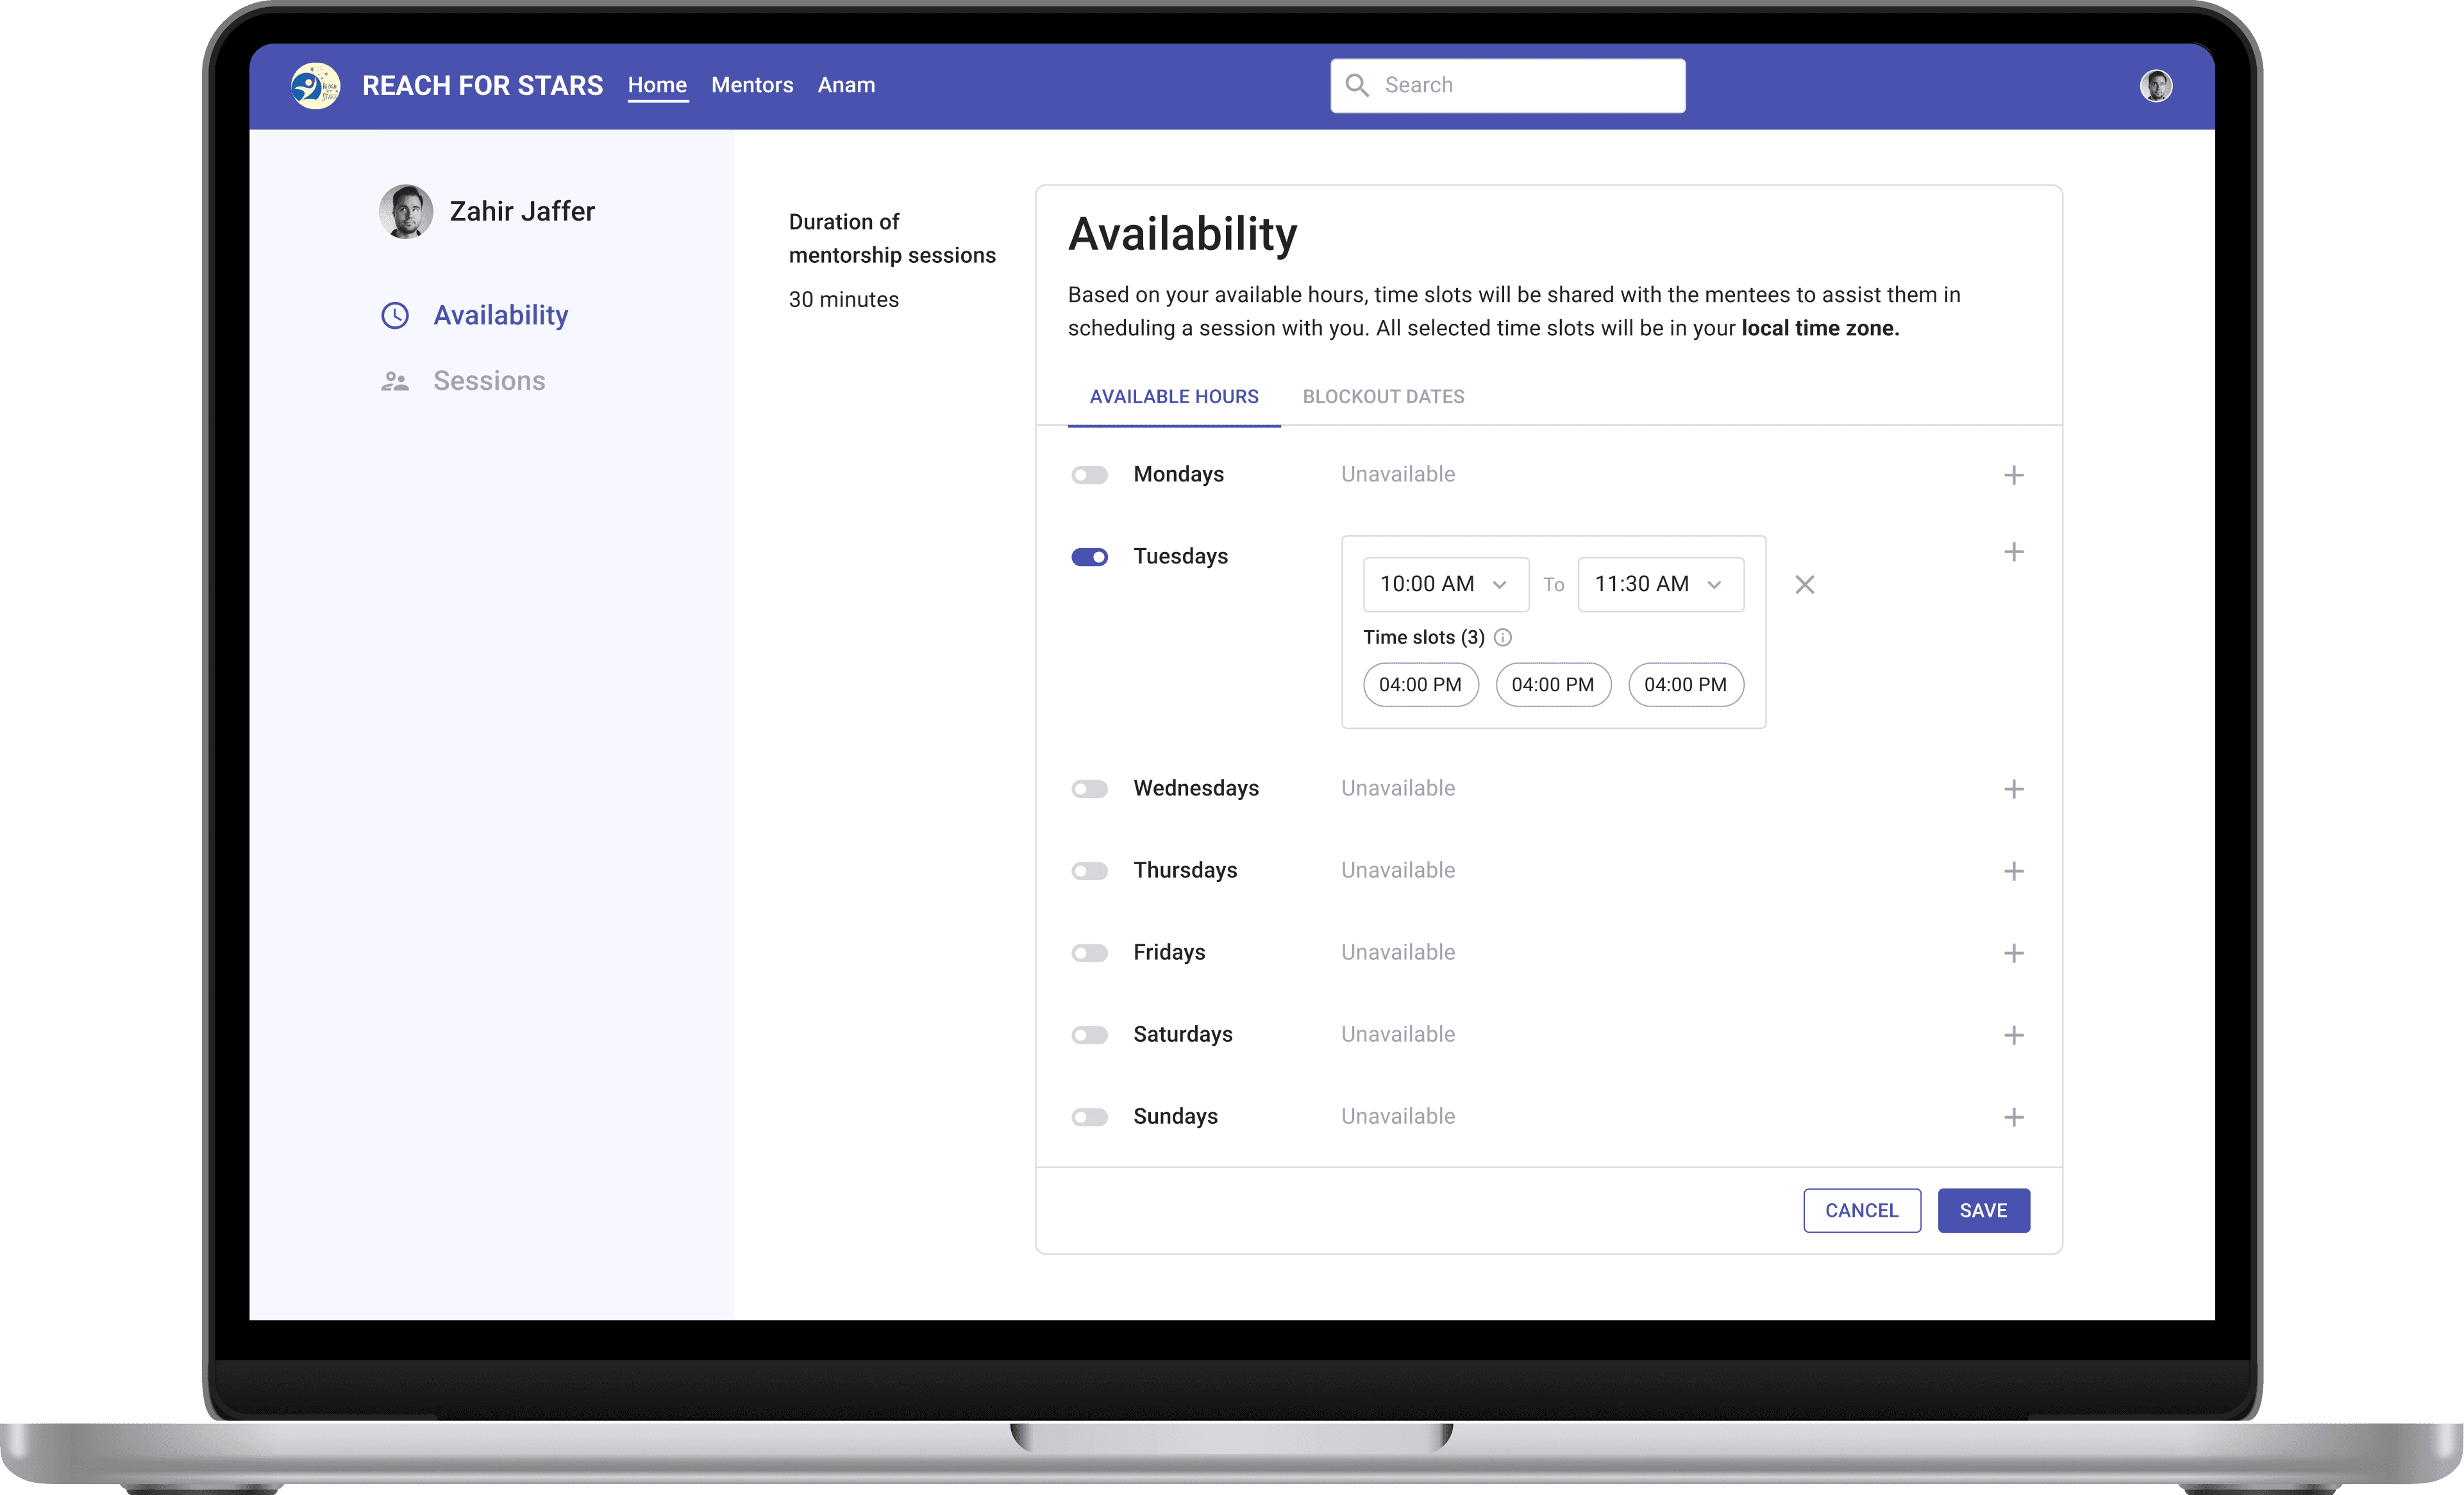The width and height of the screenshot is (2464, 1495).
Task: Select the first 04:00 PM time slot chip
Action: [x=1420, y=685]
